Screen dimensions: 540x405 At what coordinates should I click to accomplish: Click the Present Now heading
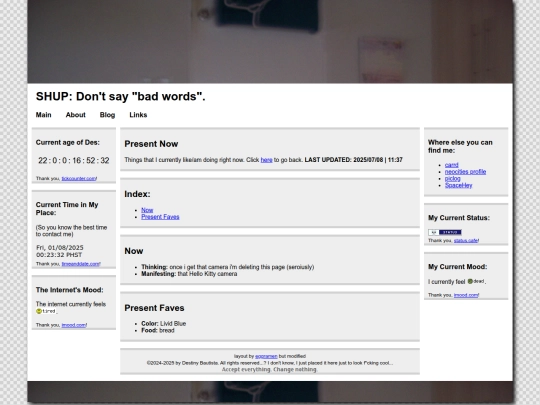(x=151, y=144)
